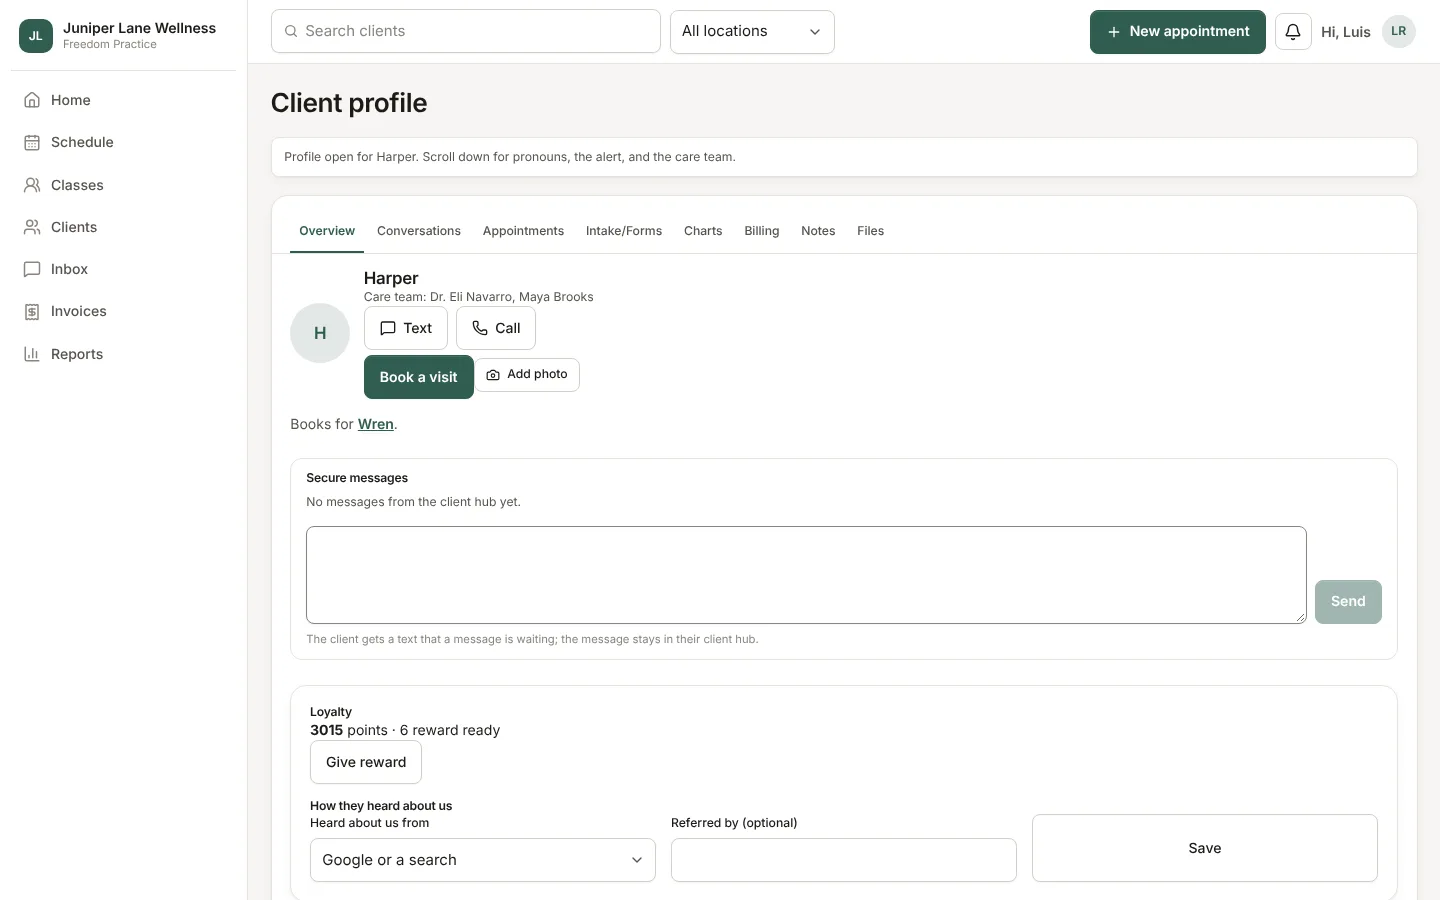1440x900 pixels.
Task: Open Reports in the sidebar
Action: [123, 354]
